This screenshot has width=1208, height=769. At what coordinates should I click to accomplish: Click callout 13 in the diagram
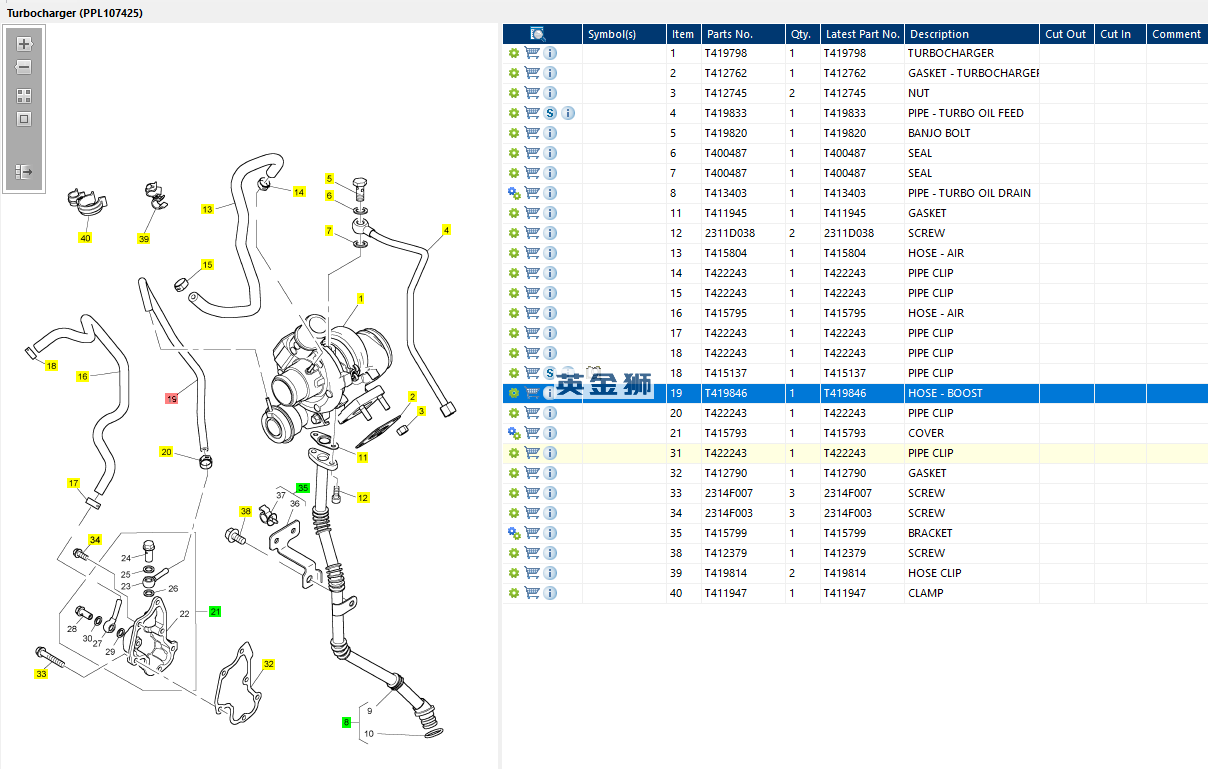tap(207, 209)
